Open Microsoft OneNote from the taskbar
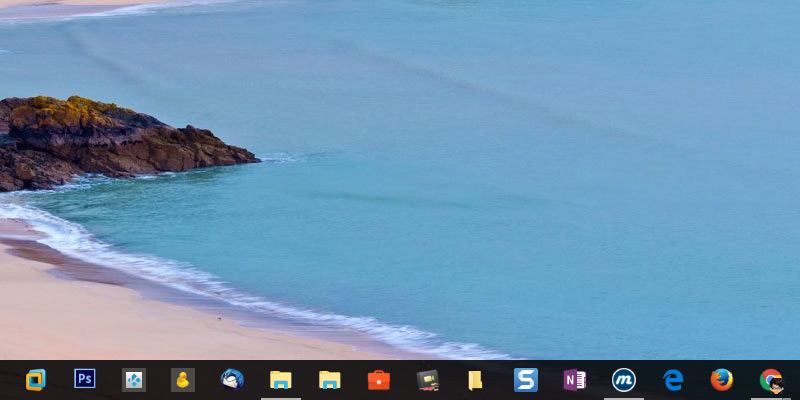Image resolution: width=800 pixels, height=400 pixels. click(x=574, y=380)
